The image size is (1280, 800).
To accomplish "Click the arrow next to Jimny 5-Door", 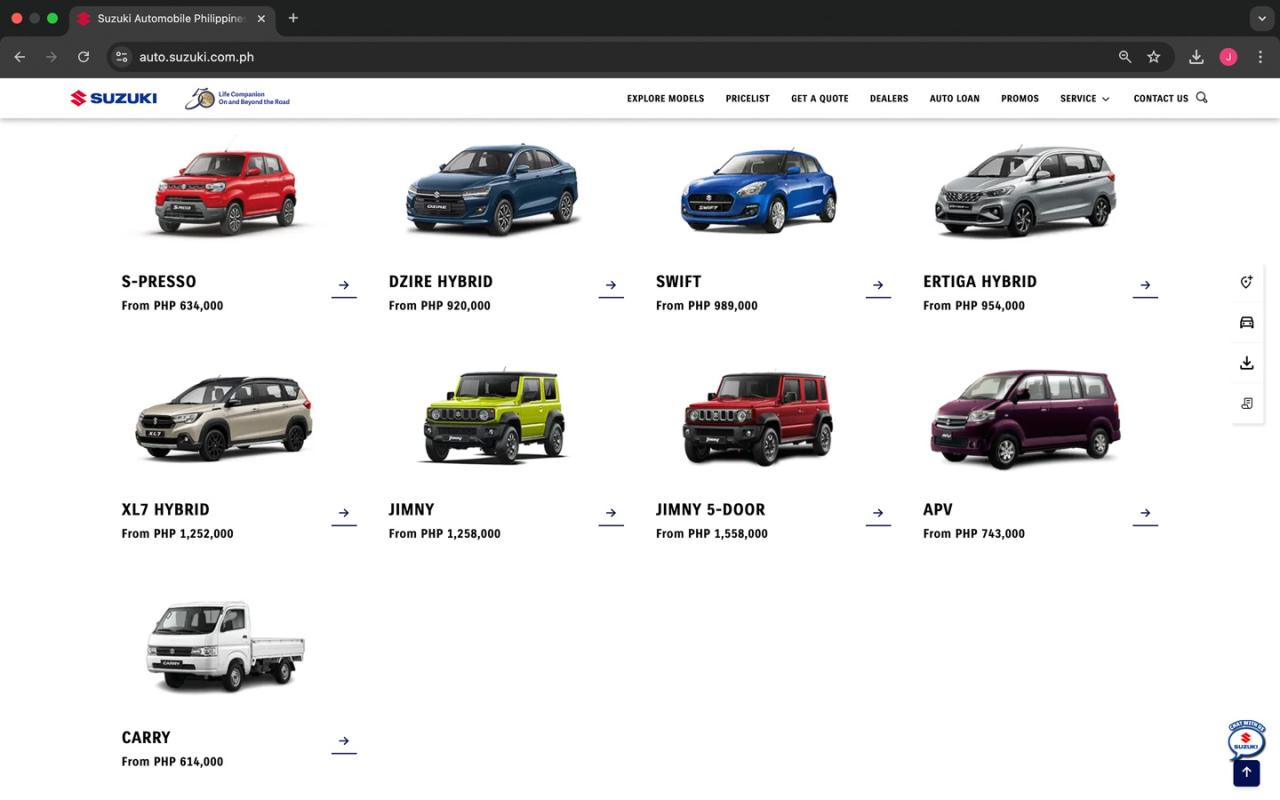I will 878,513.
